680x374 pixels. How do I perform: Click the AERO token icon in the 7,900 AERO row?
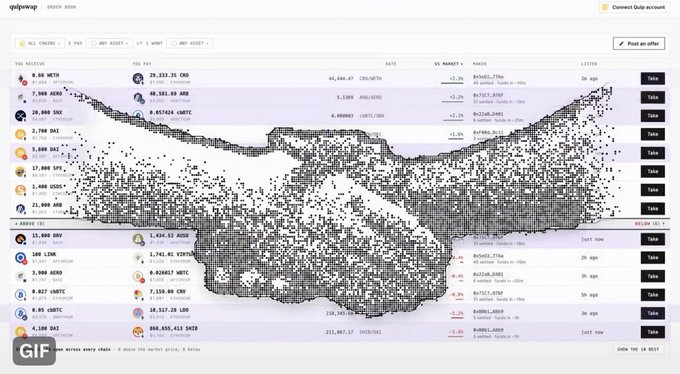[20, 97]
